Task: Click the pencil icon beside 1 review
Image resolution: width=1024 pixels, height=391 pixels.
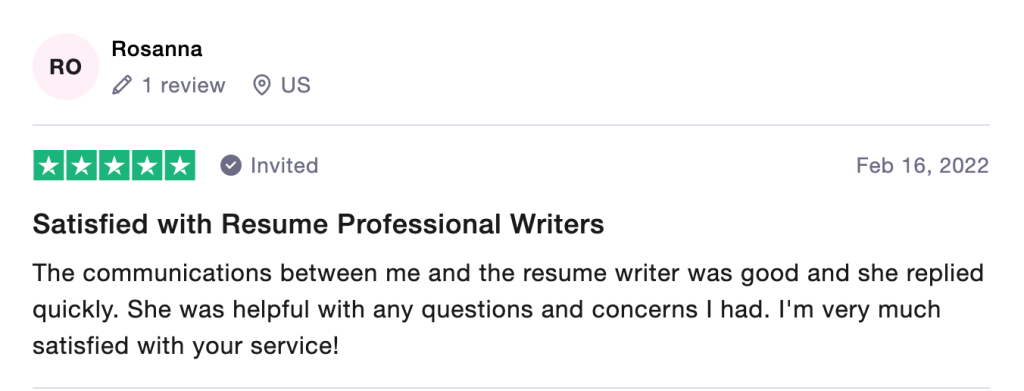Action: tap(121, 86)
